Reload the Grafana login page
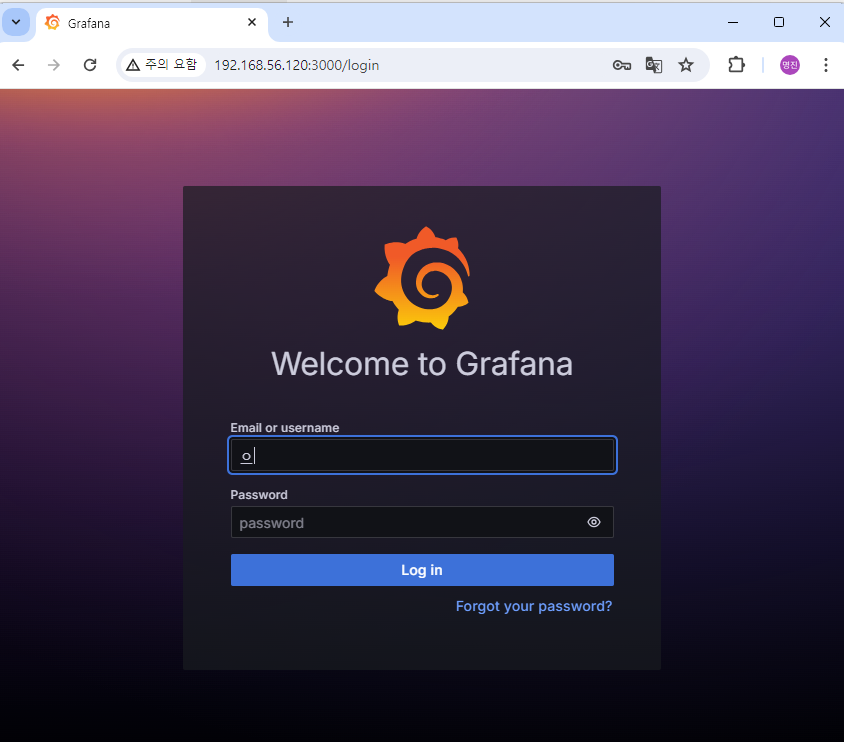844x742 pixels. pyautogui.click(x=90, y=65)
